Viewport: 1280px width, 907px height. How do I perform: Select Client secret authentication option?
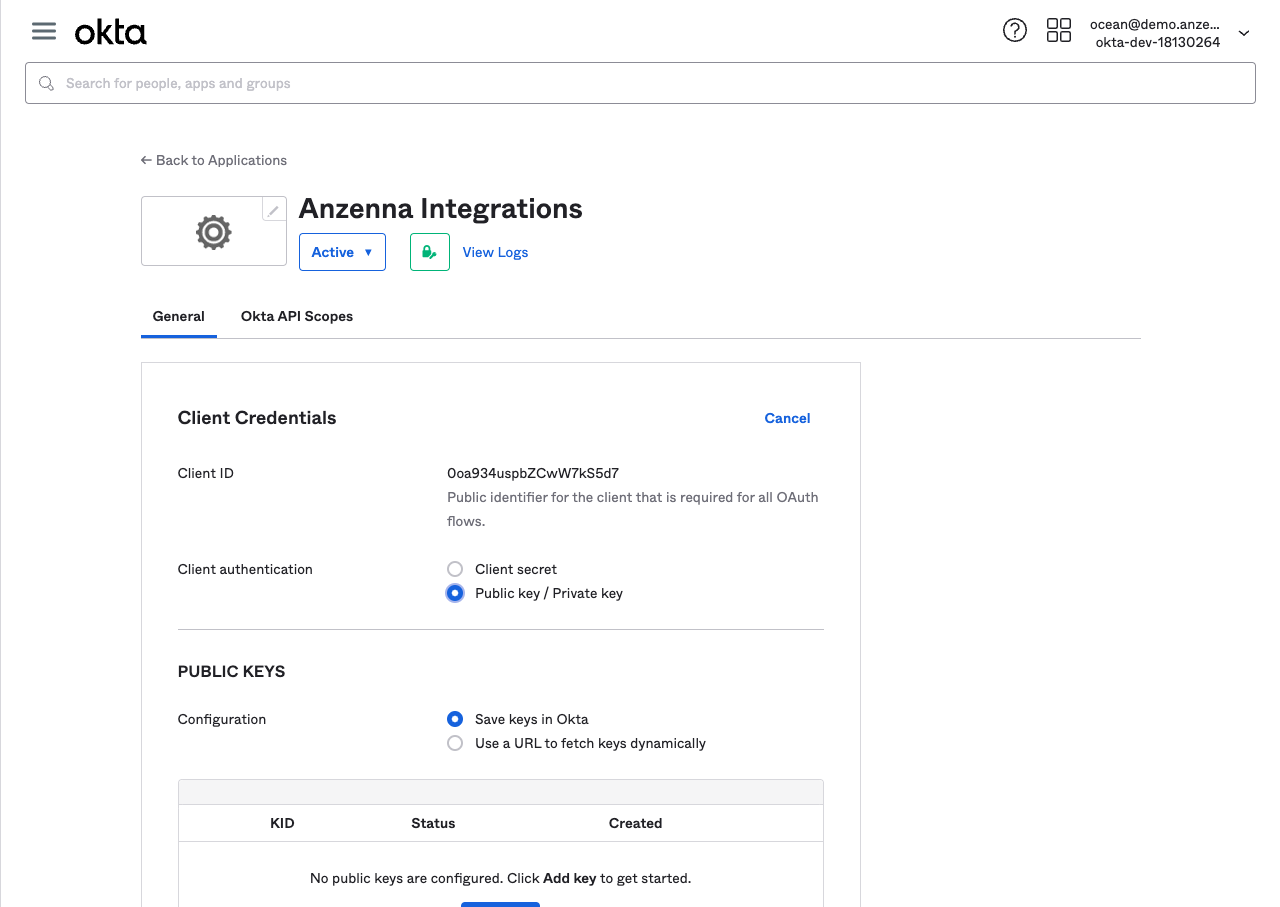(455, 569)
